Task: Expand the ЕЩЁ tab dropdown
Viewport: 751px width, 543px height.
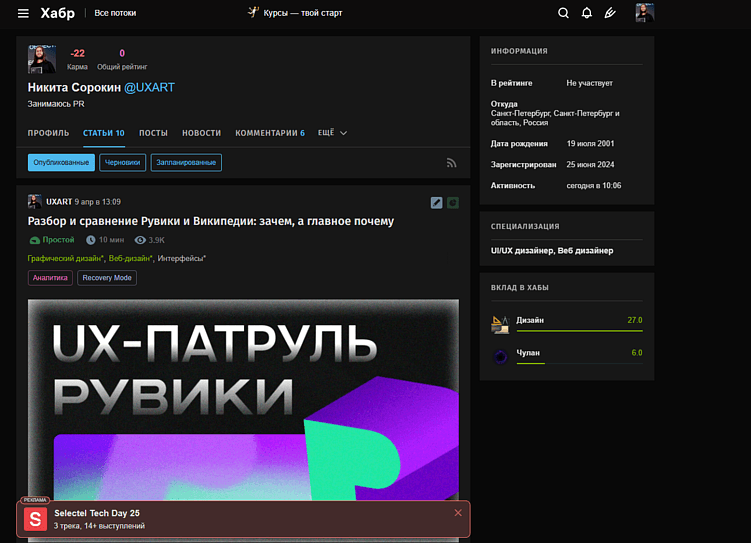Action: (x=332, y=133)
